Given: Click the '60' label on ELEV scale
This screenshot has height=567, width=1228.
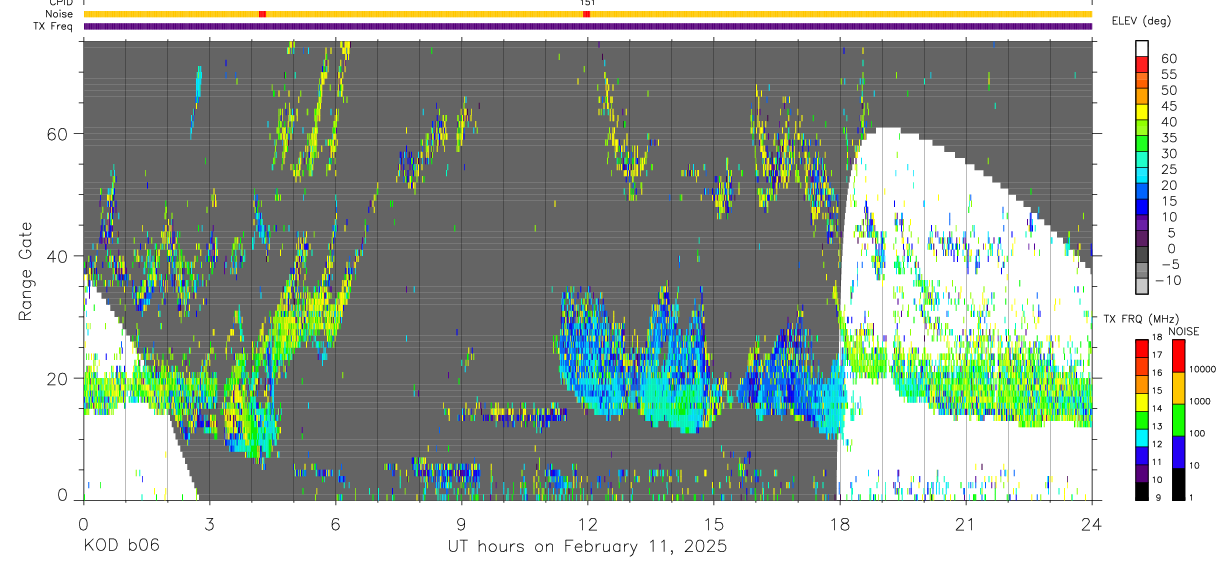Looking at the screenshot, I should [x=1168, y=59].
